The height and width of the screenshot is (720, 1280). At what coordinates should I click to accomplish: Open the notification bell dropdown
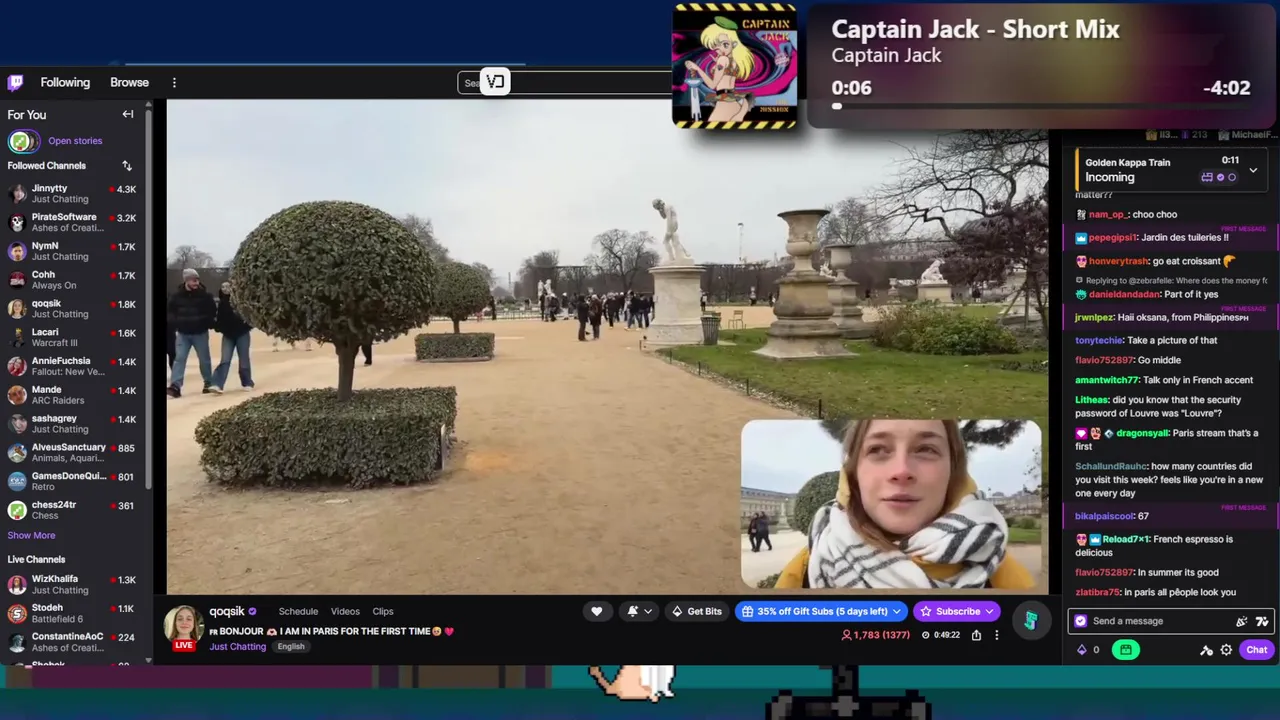[x=639, y=611]
